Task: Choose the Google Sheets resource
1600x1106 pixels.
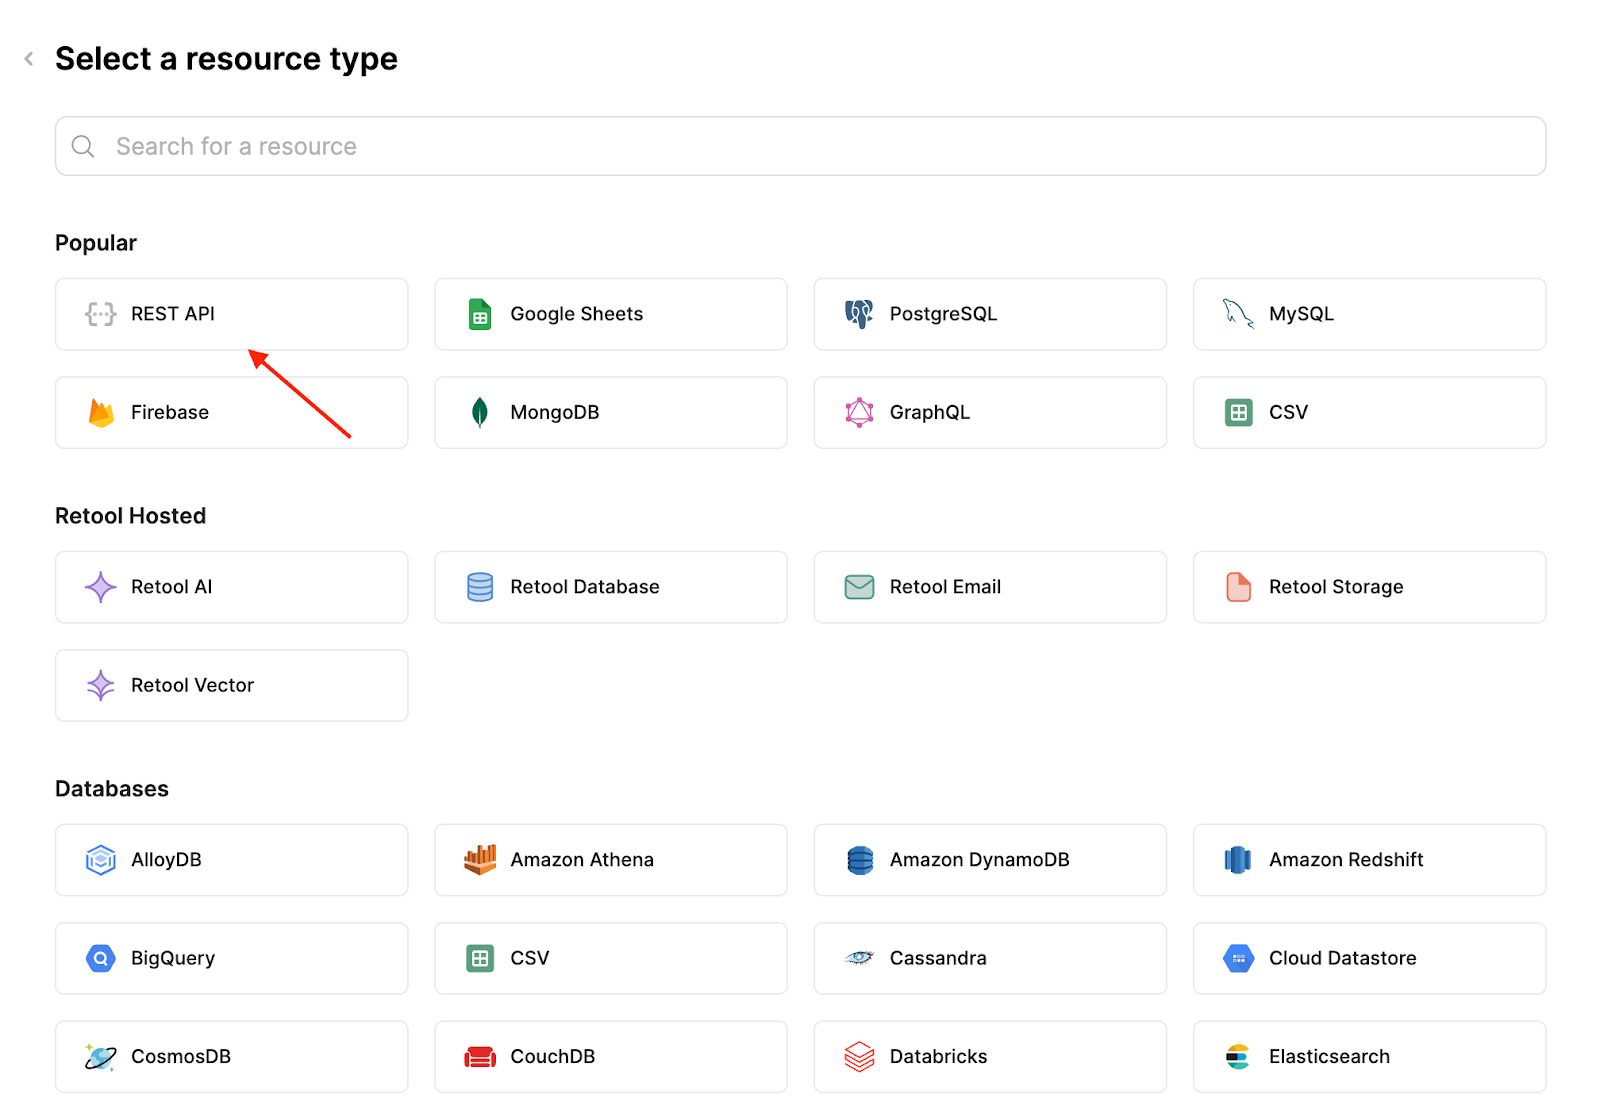Action: coord(610,314)
